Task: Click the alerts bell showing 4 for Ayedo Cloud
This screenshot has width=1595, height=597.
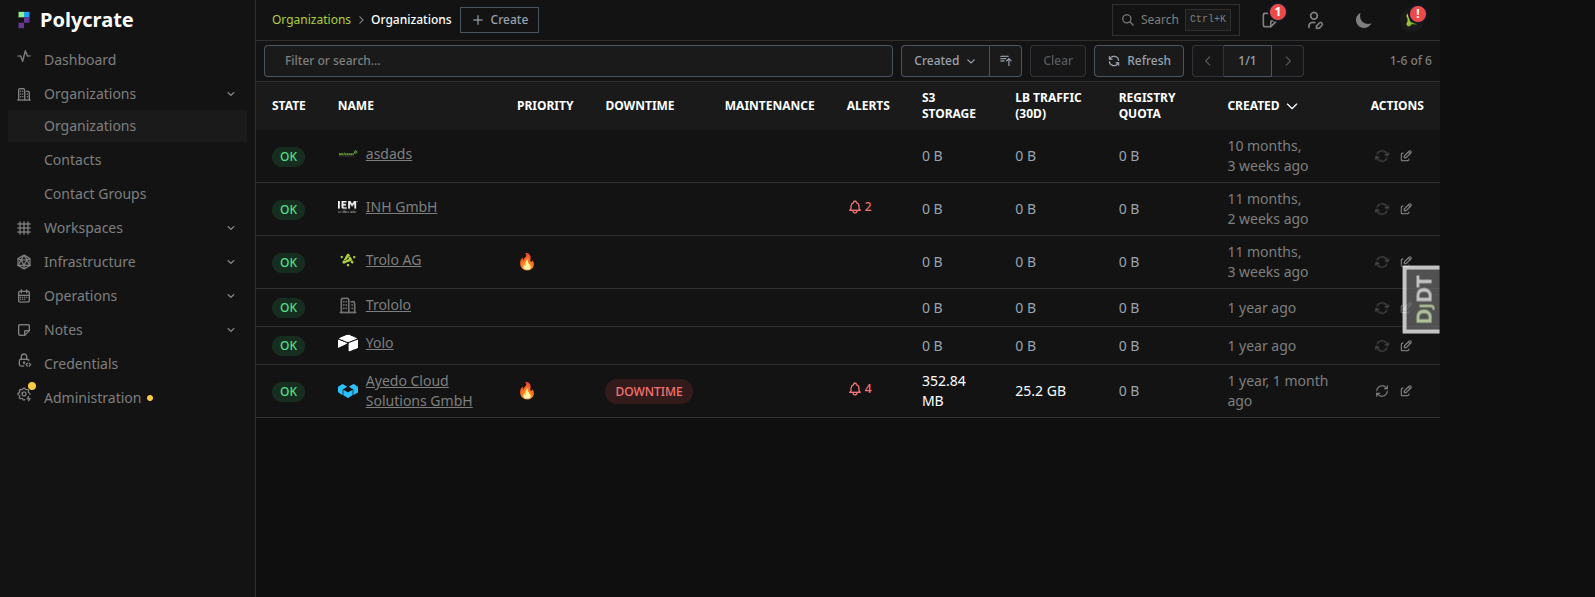Action: (x=860, y=389)
